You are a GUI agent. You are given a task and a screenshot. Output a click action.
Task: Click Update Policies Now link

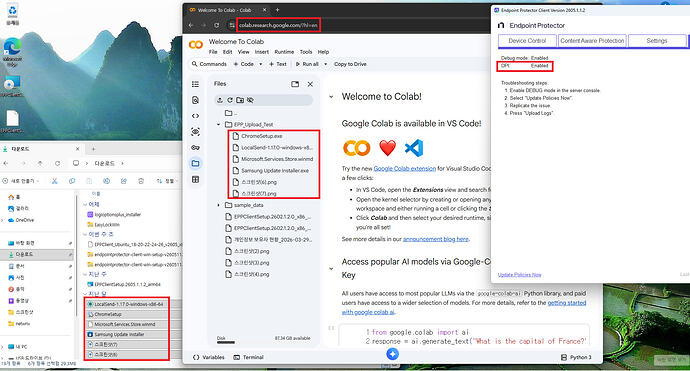click(519, 275)
